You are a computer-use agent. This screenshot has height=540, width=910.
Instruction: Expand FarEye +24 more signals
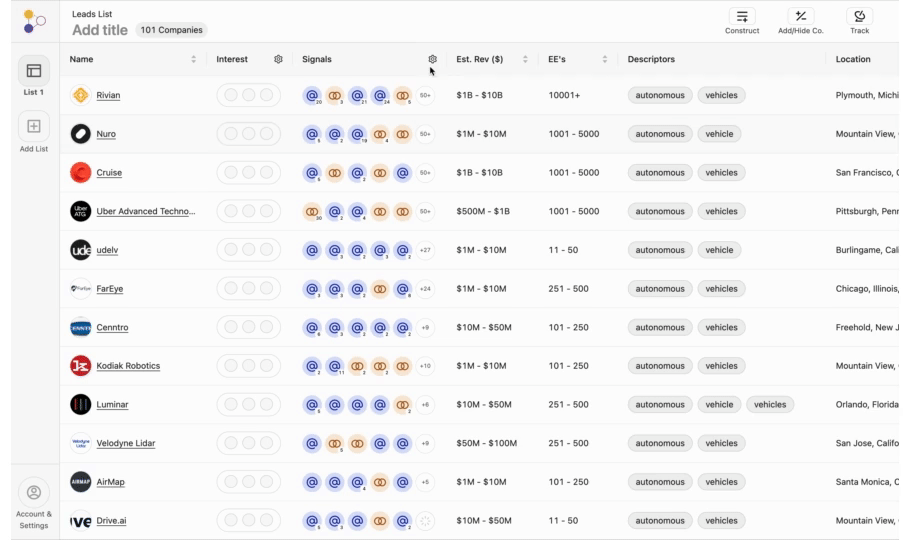[x=425, y=289]
